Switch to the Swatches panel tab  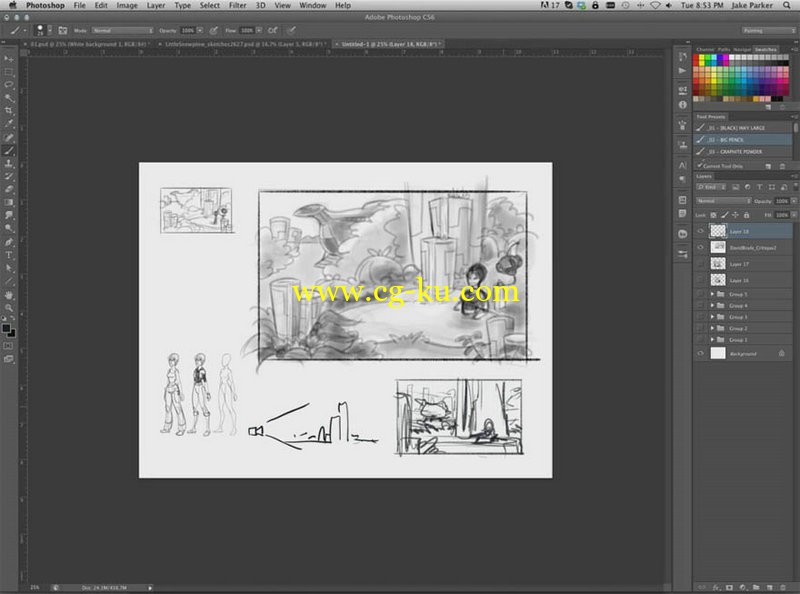[x=765, y=50]
